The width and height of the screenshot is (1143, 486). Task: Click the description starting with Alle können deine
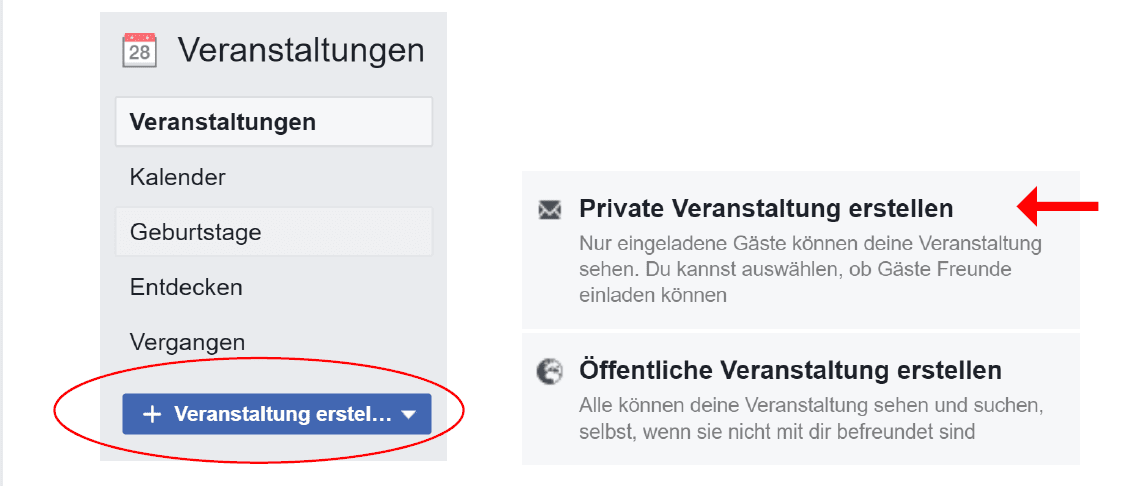[810, 406]
